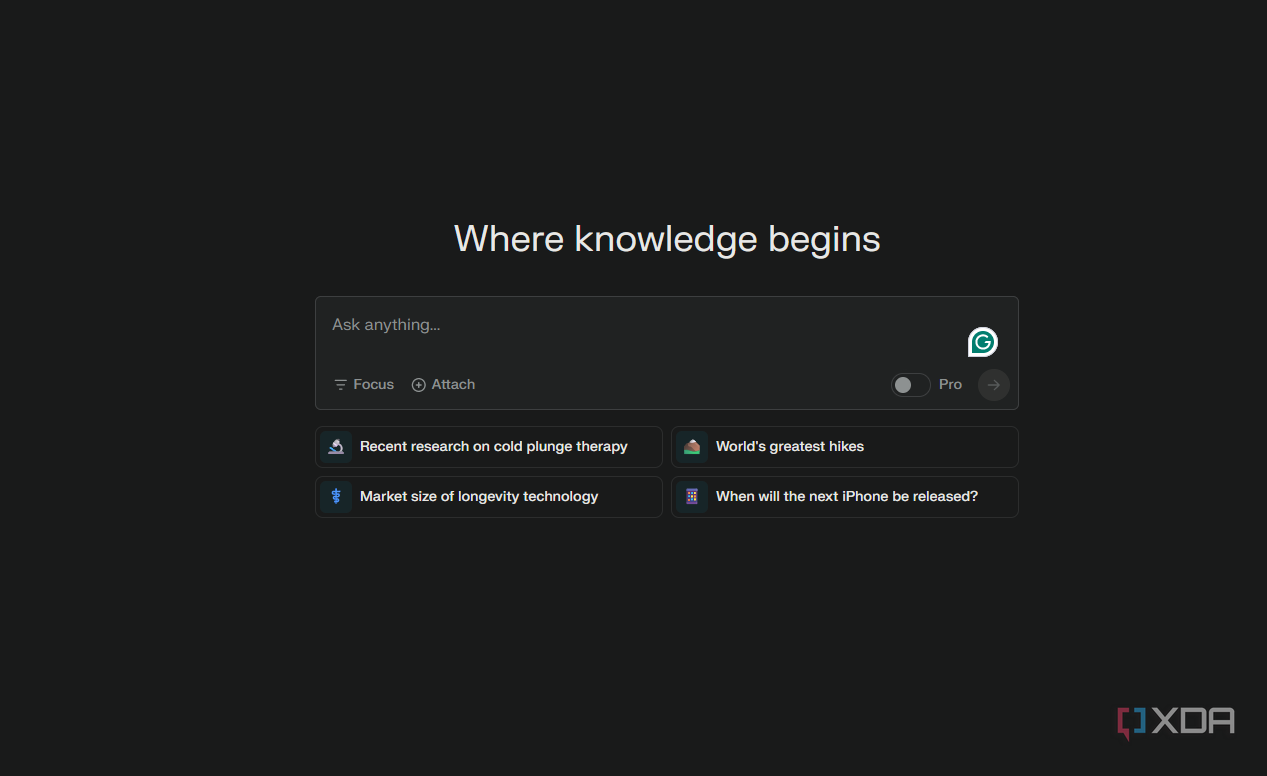
Task: Toggle the Pro switch on
Action: [911, 385]
